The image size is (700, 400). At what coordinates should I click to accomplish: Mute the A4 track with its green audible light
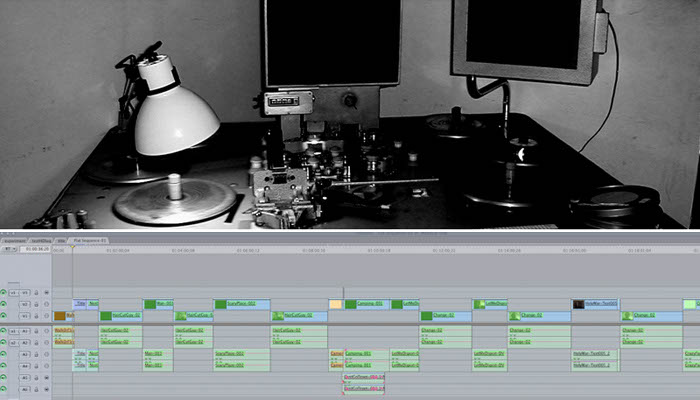(3, 366)
